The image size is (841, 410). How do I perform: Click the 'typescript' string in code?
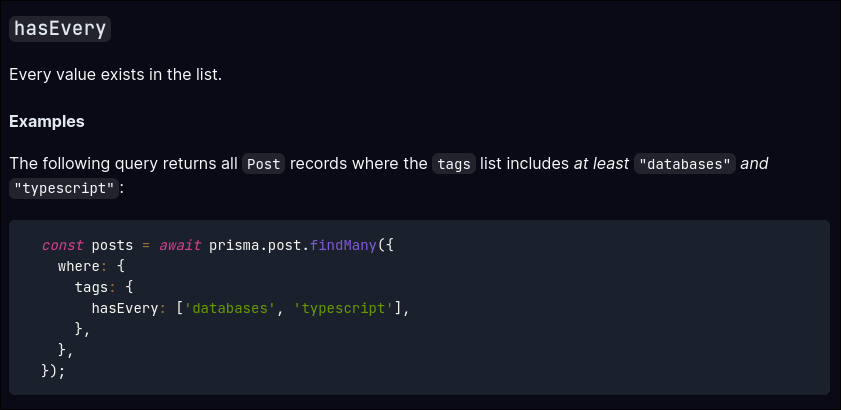point(343,309)
